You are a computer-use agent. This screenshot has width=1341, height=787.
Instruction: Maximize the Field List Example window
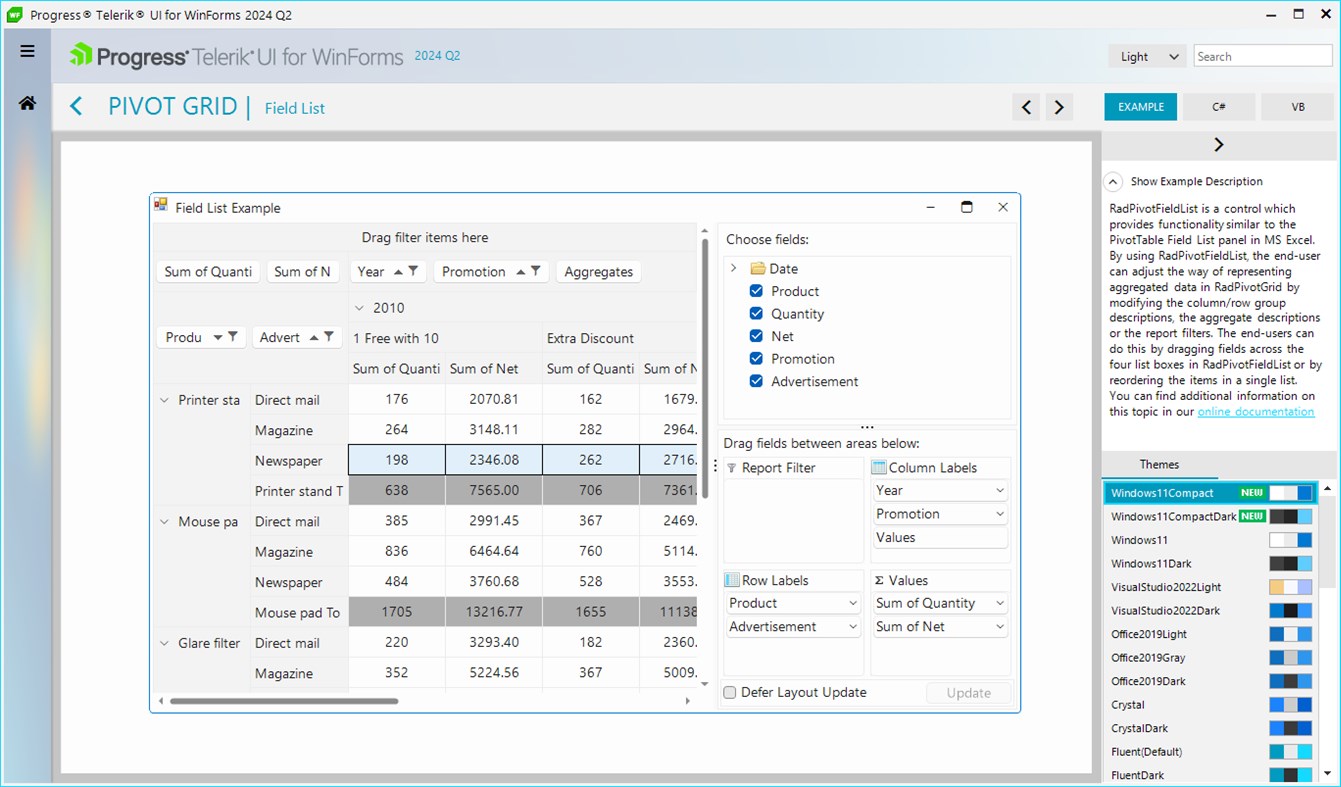point(966,207)
